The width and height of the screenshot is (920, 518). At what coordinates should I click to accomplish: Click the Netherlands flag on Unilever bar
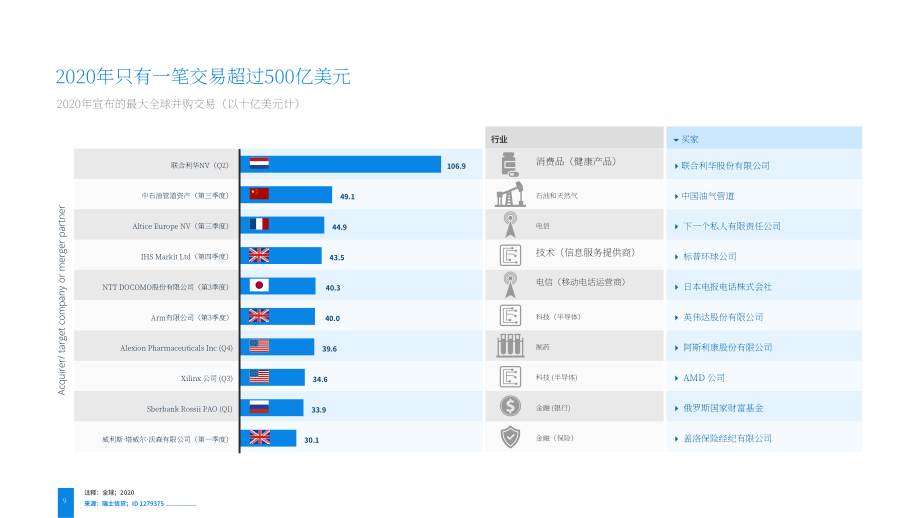pyautogui.click(x=259, y=164)
